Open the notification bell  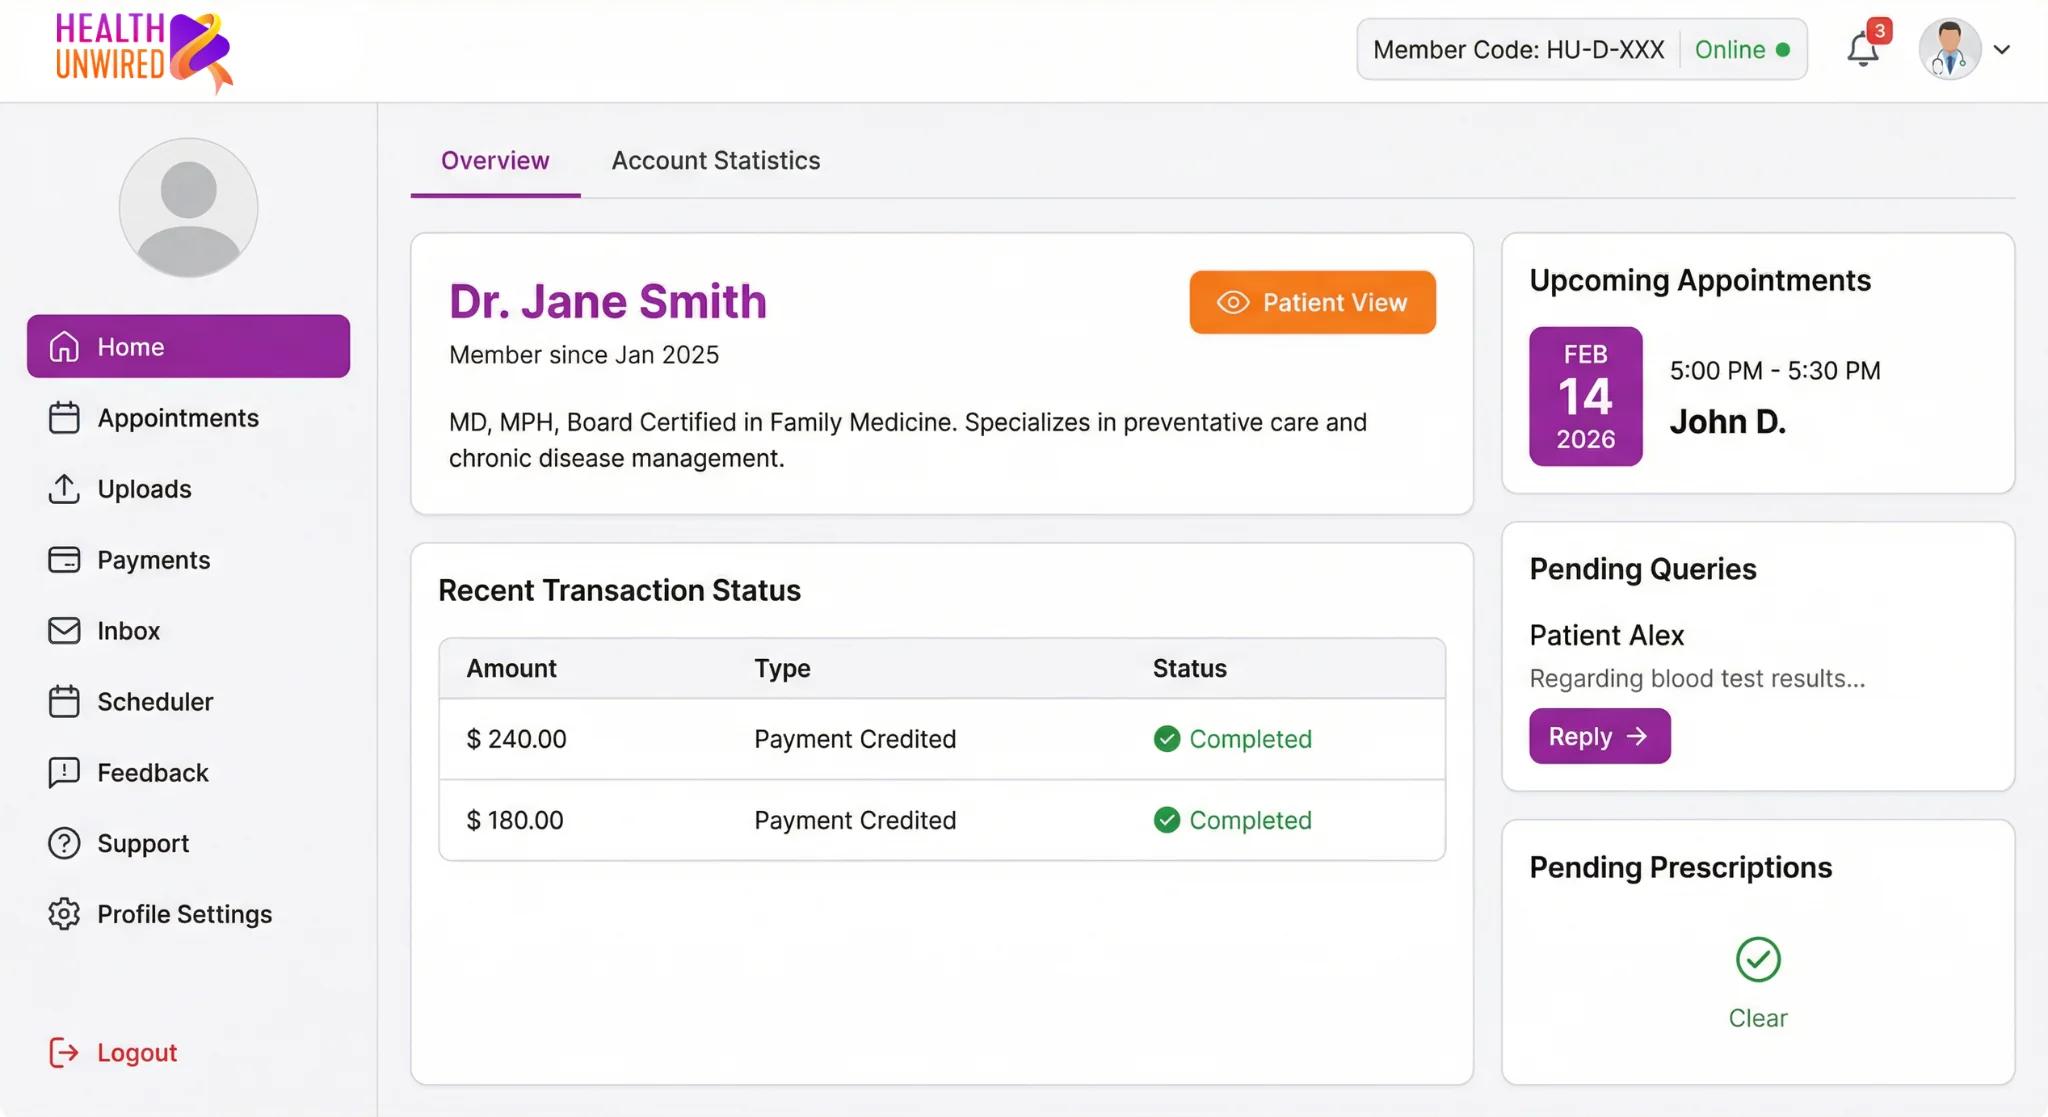click(x=1864, y=48)
